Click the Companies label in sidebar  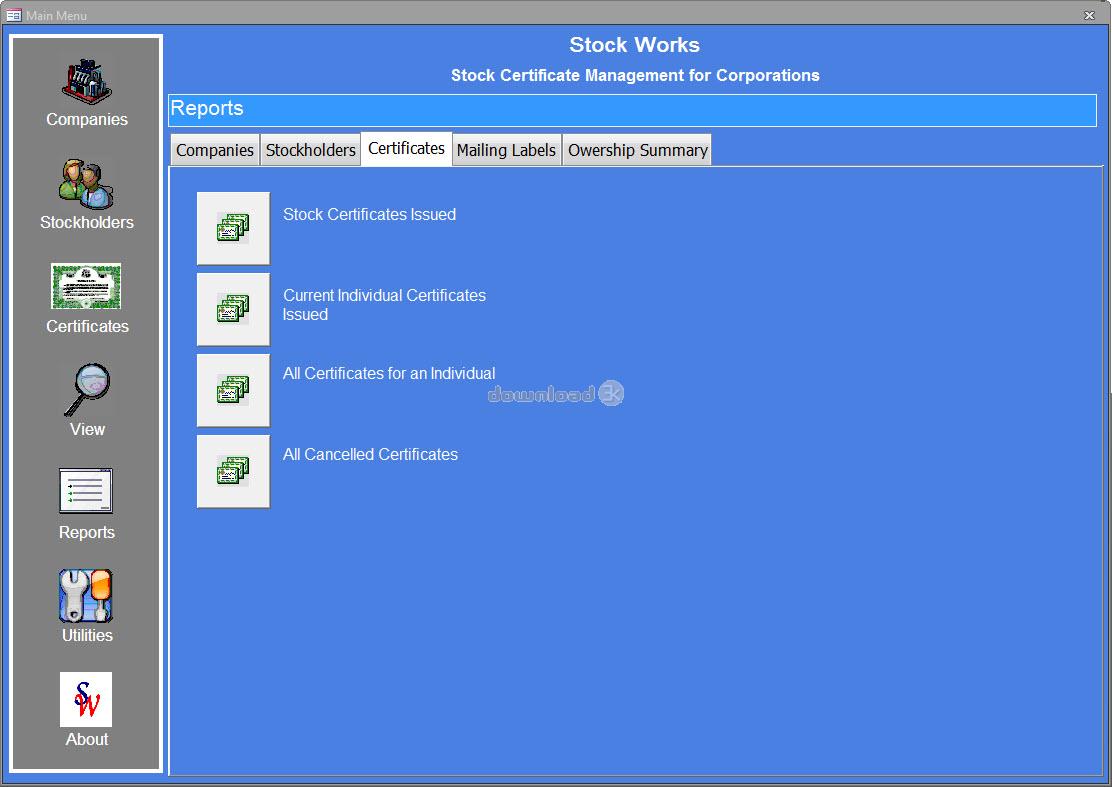(x=87, y=119)
